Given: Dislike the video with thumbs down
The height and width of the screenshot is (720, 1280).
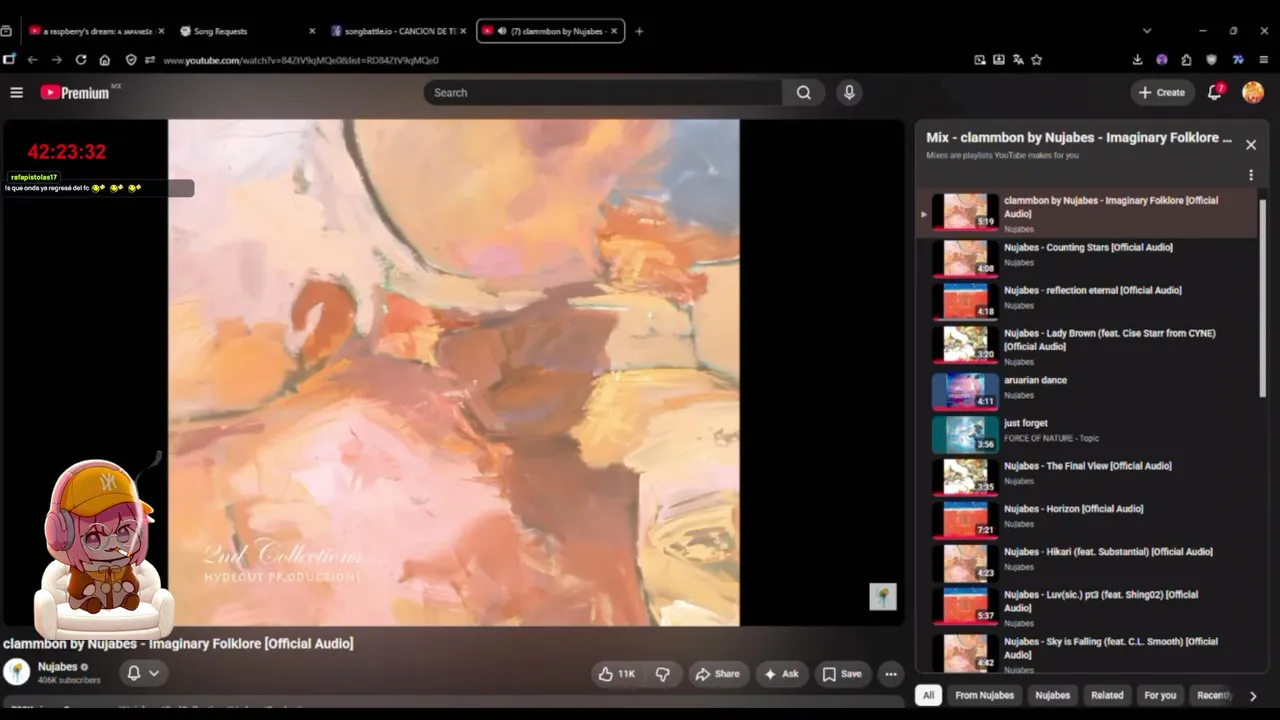Looking at the screenshot, I should pos(663,674).
